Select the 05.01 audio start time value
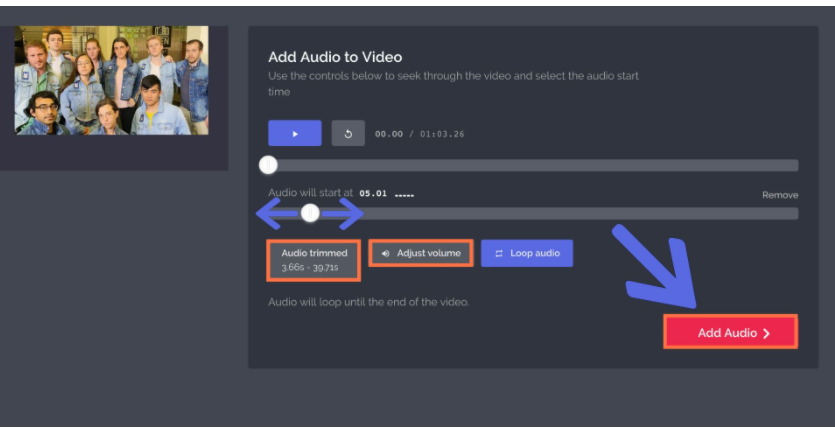The width and height of the screenshot is (835, 429). tap(373, 194)
